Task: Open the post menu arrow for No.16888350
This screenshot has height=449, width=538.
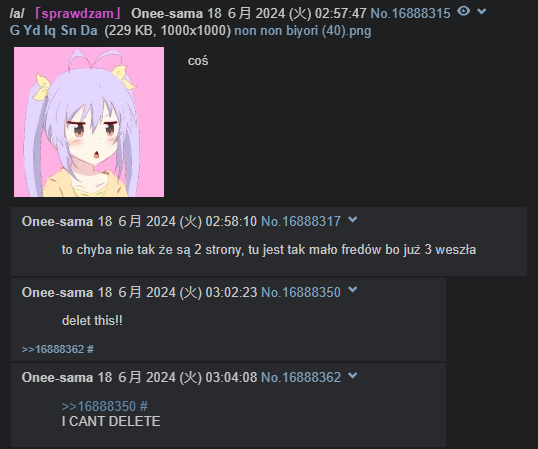Action: 352,290
